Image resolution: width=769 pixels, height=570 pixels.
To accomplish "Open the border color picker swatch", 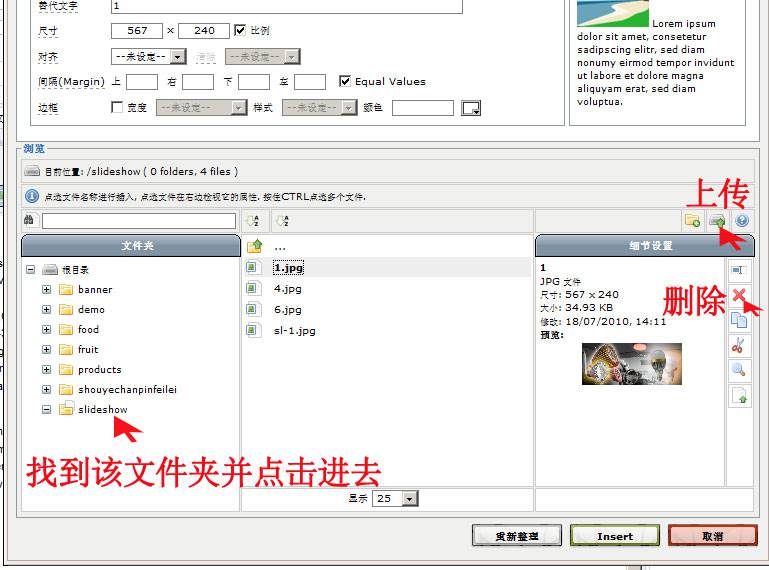I will (x=471, y=108).
